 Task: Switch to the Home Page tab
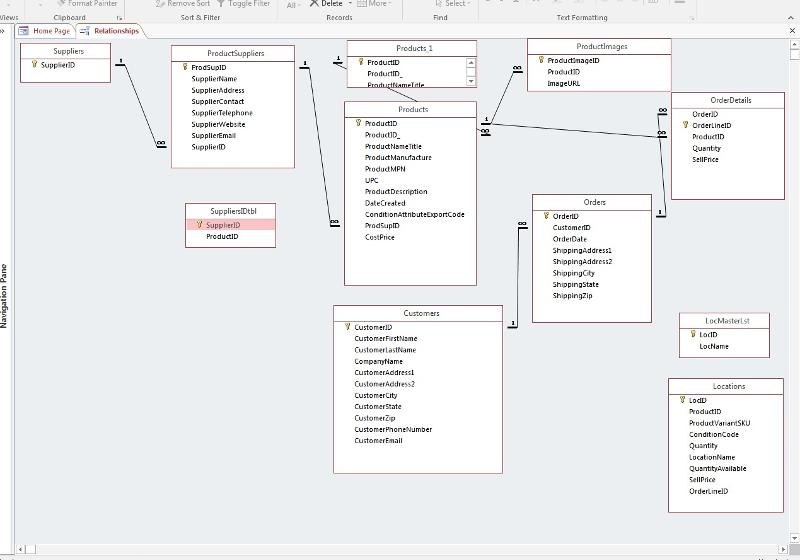click(x=46, y=31)
